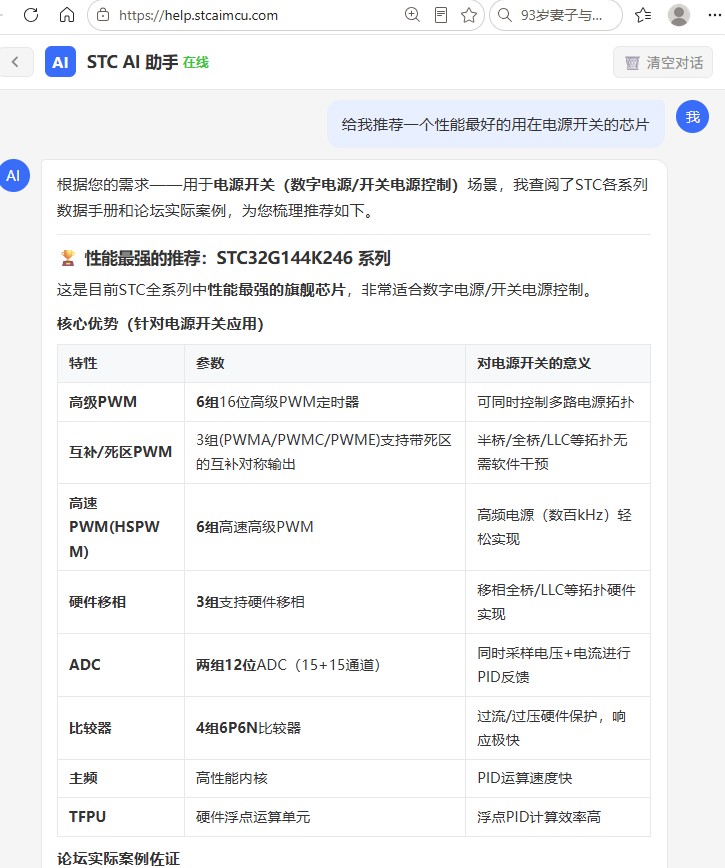The width and height of the screenshot is (725, 868).
Task: Open favorites list icon
Action: tap(643, 15)
